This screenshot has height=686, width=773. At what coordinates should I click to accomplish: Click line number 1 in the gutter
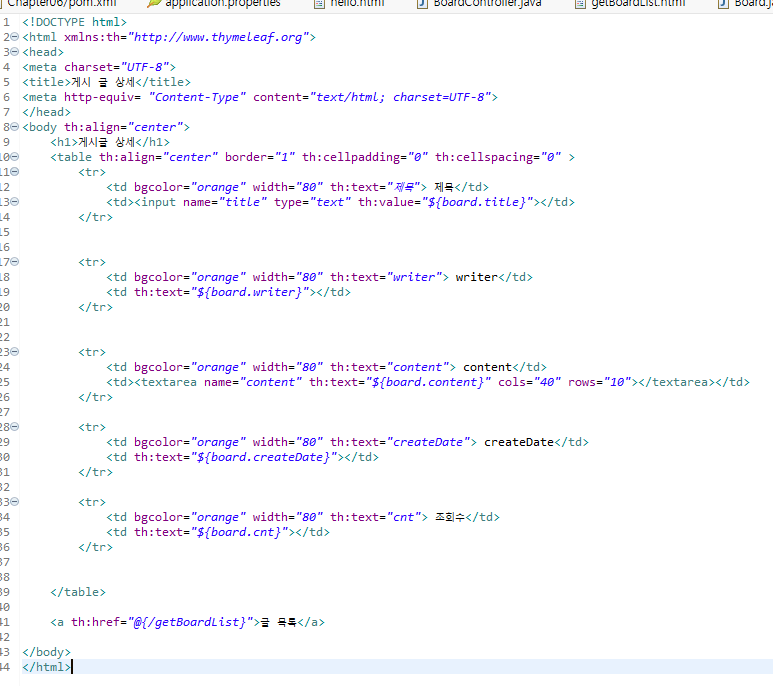6,22
